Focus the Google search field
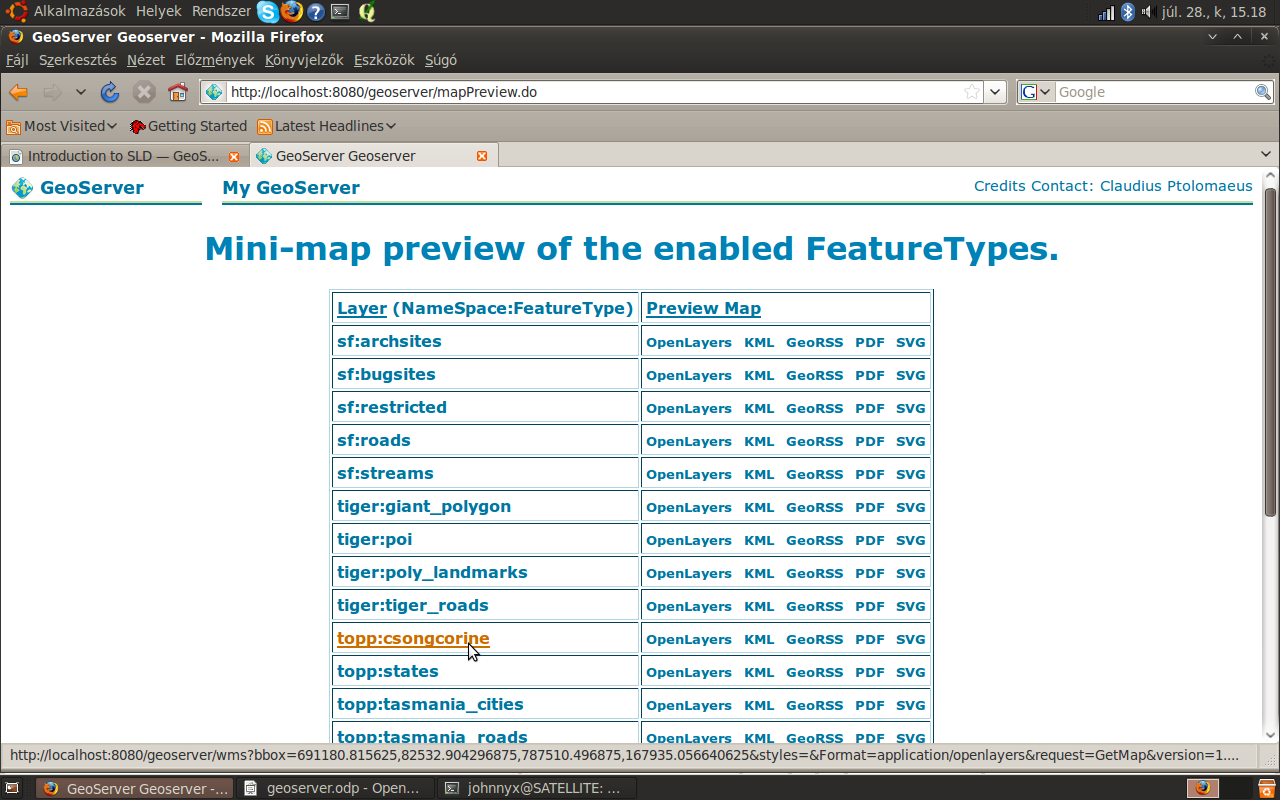 click(x=1155, y=92)
